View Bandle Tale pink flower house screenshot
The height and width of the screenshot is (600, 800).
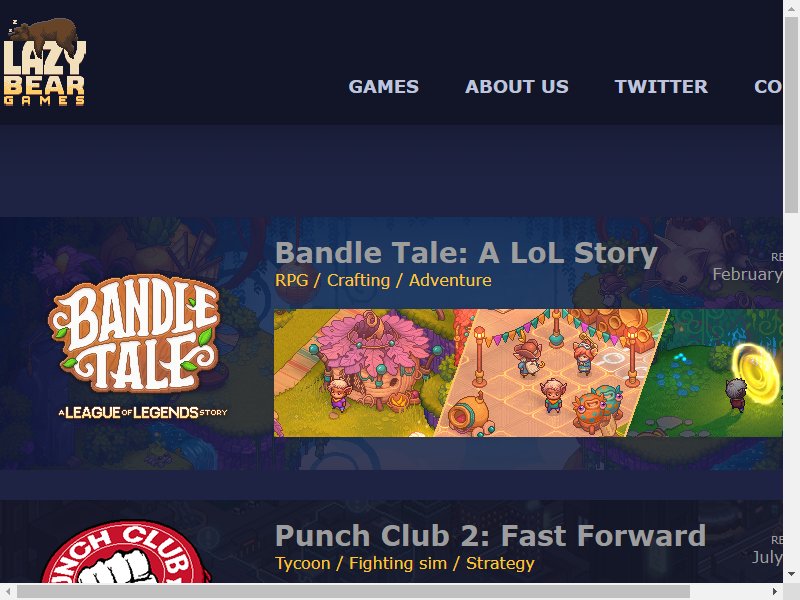coord(365,372)
